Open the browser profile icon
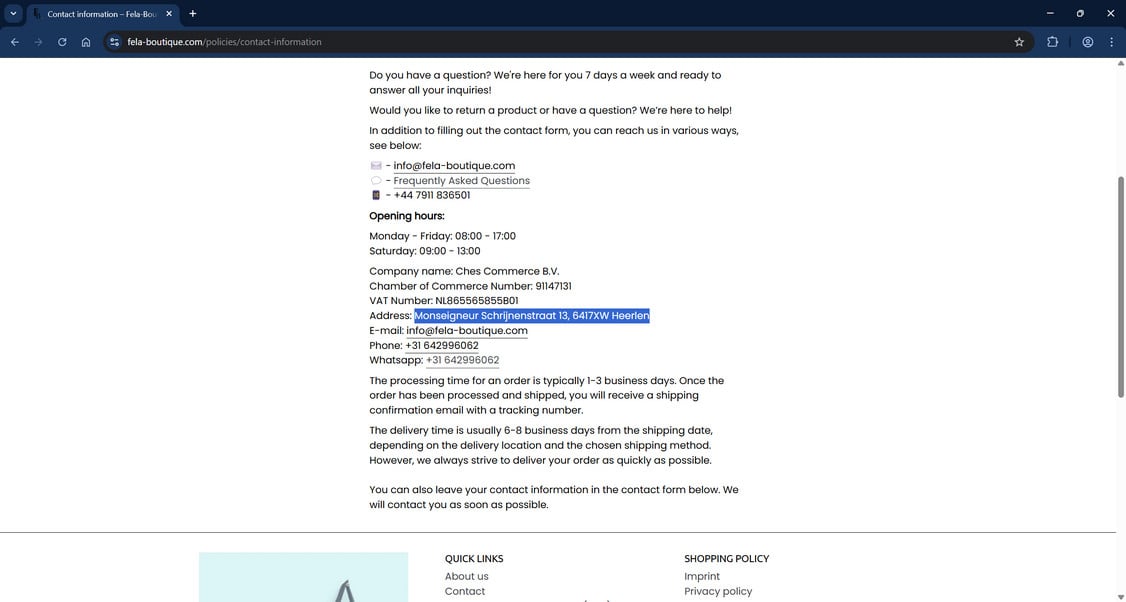The height and width of the screenshot is (602, 1126). point(1088,42)
